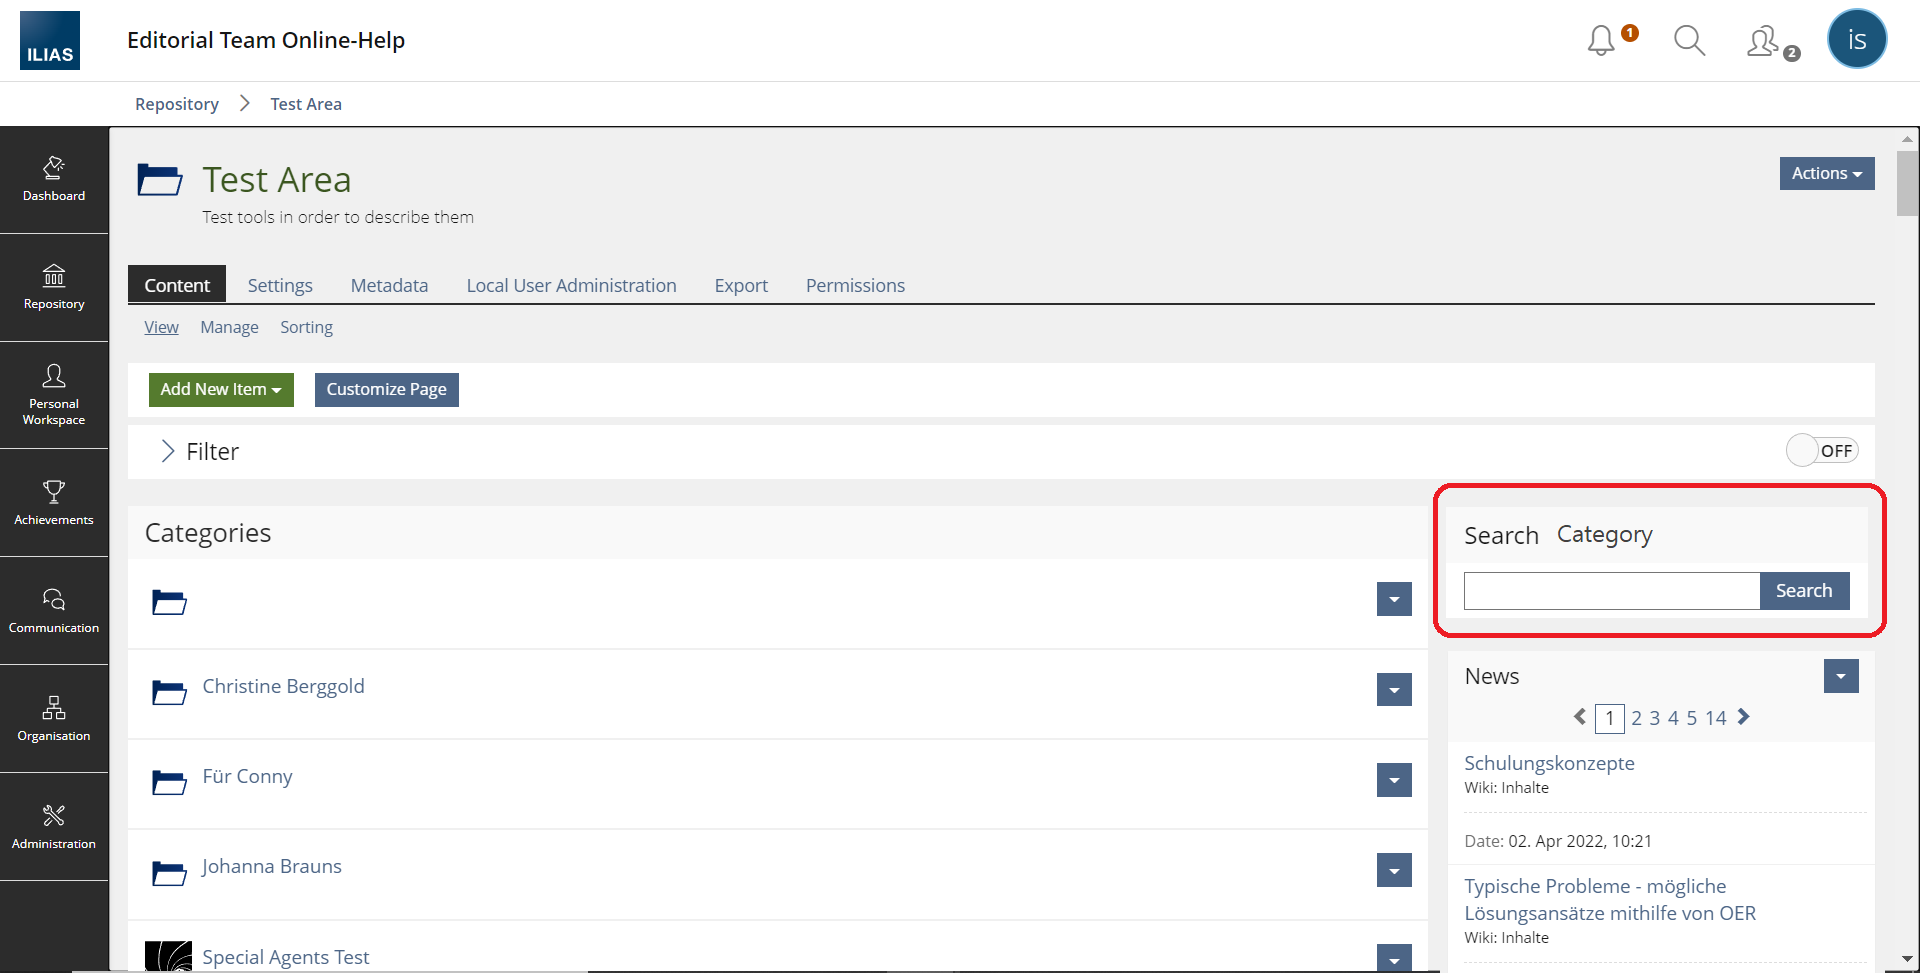
Task: Open Typische Probleme news link
Action: [1610, 899]
